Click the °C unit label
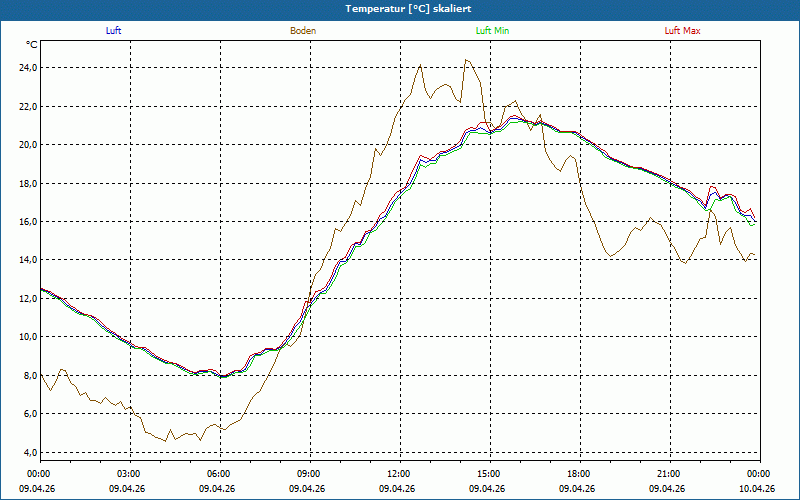Screen dimensions: 800x500 pos(32,45)
